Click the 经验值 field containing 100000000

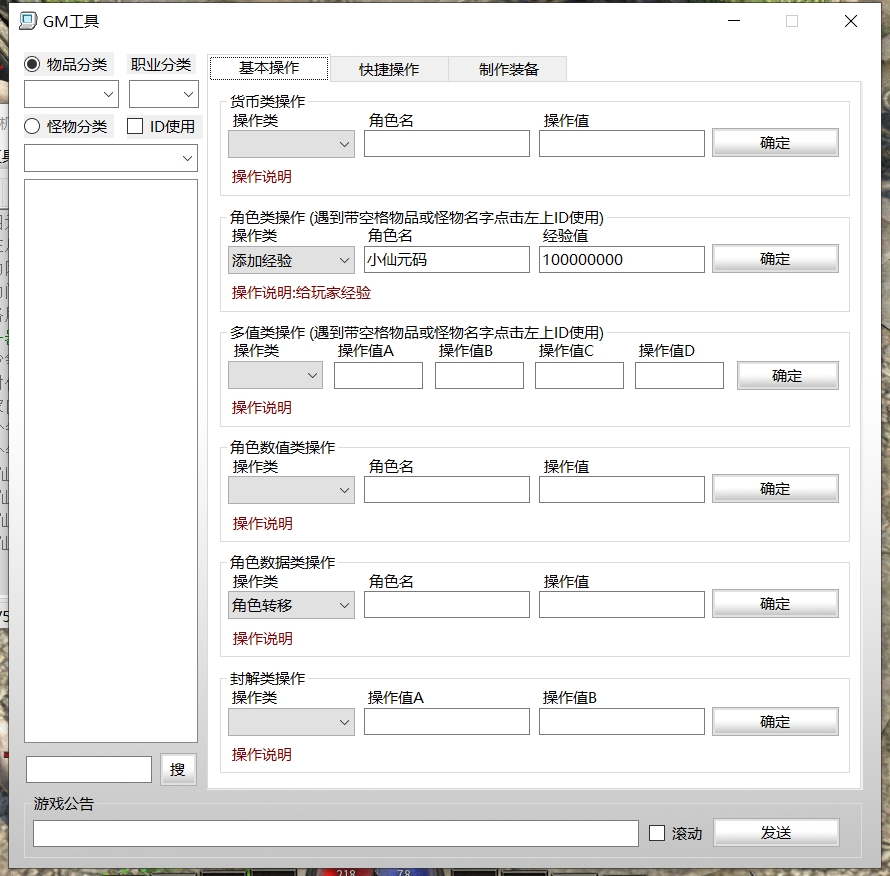tap(621, 260)
